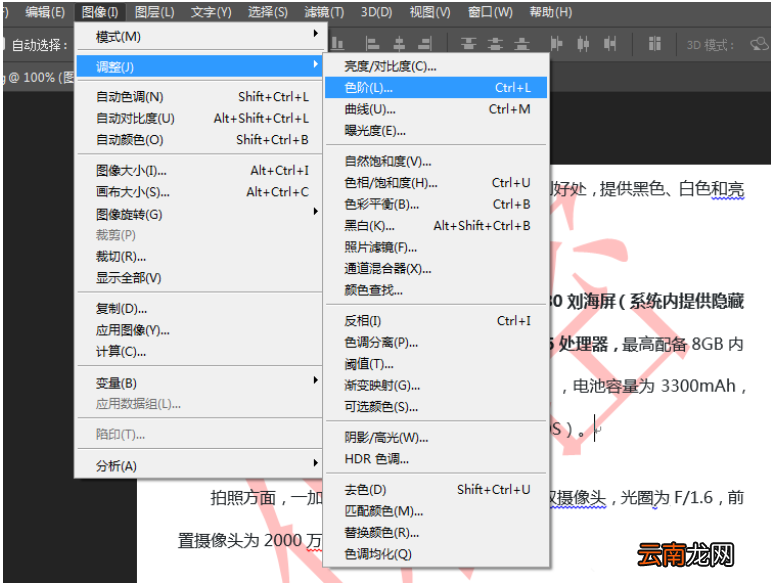Click the distribute vertical centers icon
Screen dimensions: 771x583
pos(495,44)
